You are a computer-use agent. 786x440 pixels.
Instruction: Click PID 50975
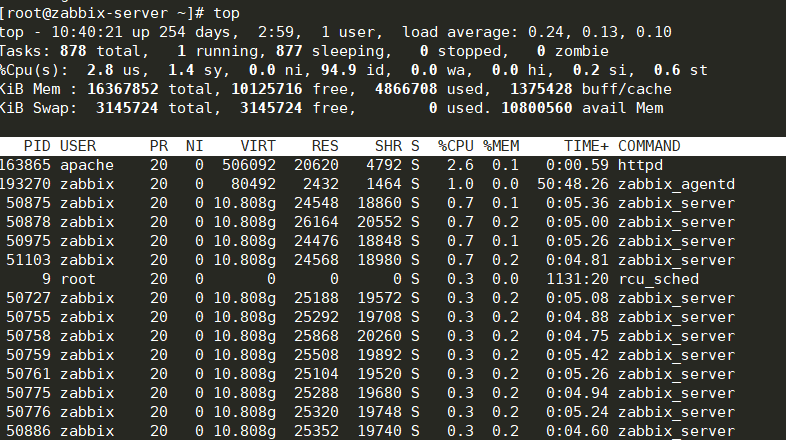click(29, 242)
